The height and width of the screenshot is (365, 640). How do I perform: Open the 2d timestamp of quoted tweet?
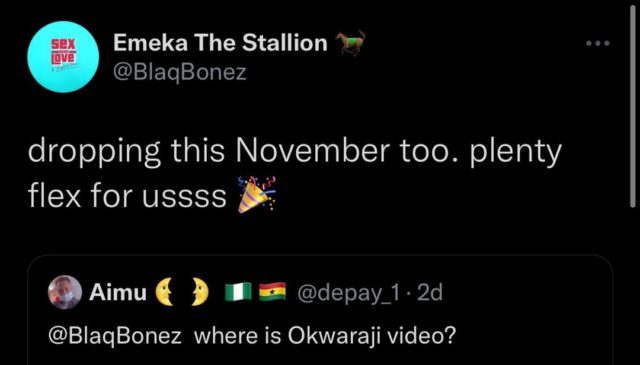pyautogui.click(x=431, y=292)
